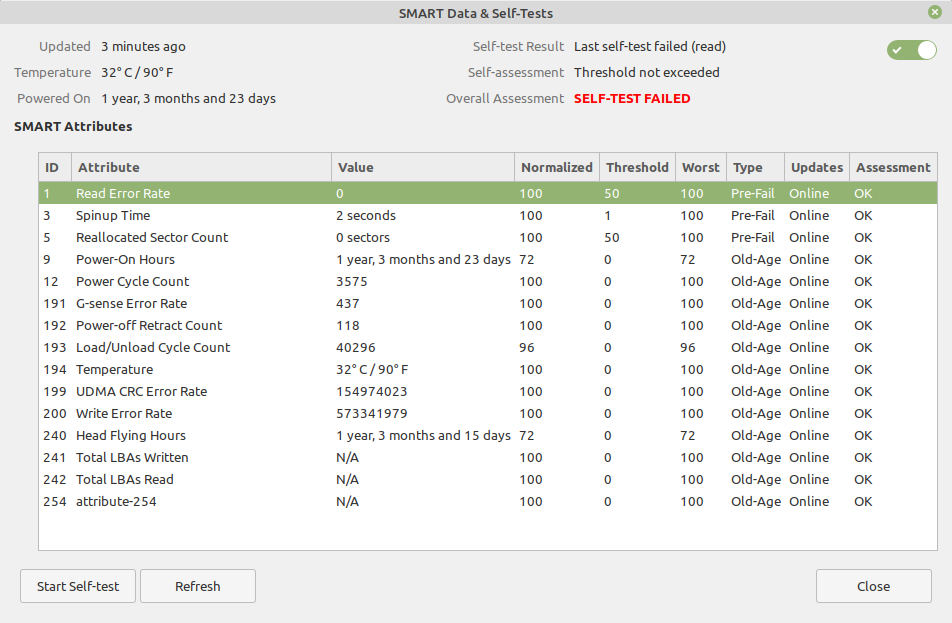This screenshot has width=952, height=623.
Task: Click value 437 in G-sense row
Action: (348, 303)
